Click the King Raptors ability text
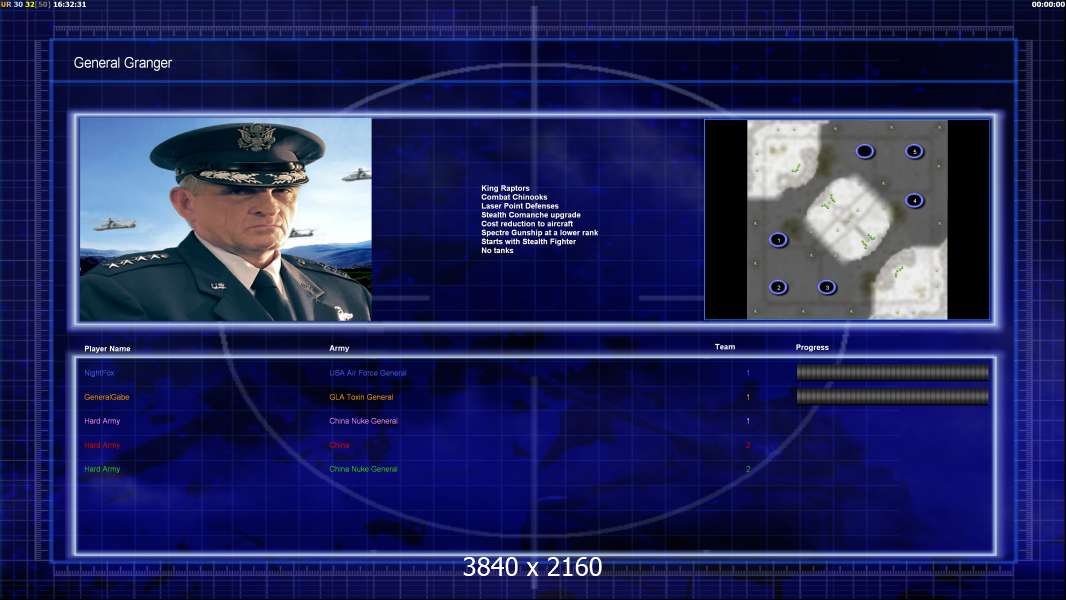The image size is (1066, 600). 506,188
